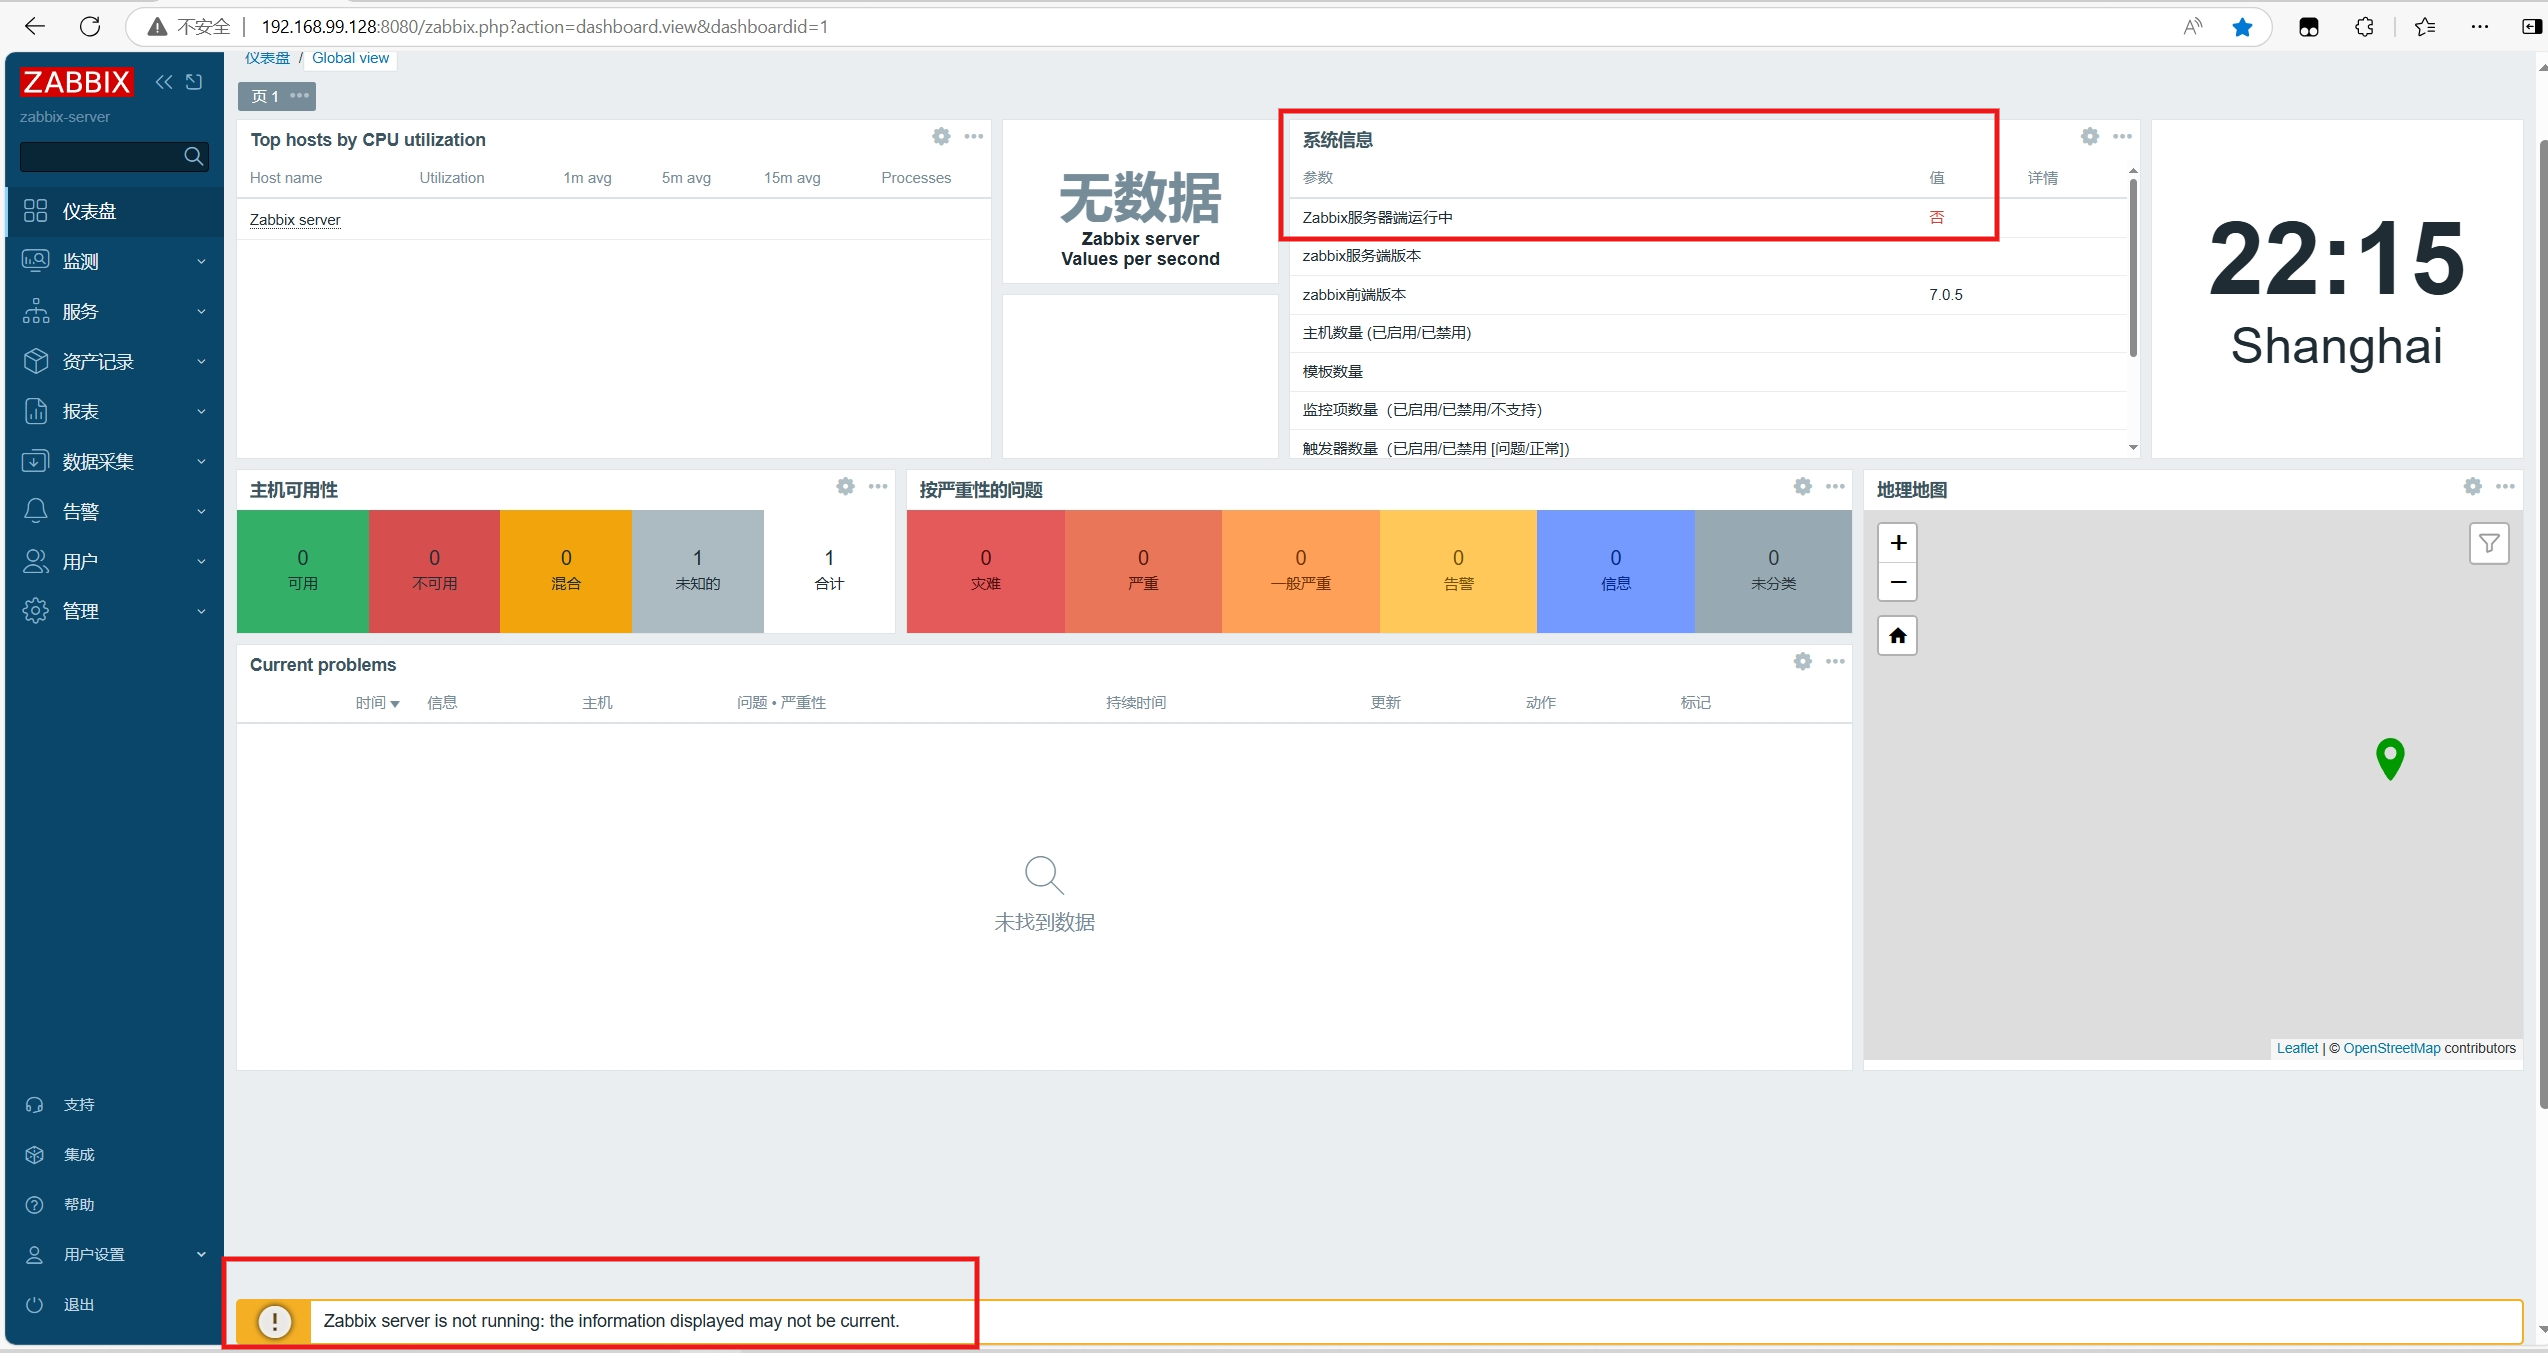Open 主机可用性 widget settings gear

[x=846, y=486]
